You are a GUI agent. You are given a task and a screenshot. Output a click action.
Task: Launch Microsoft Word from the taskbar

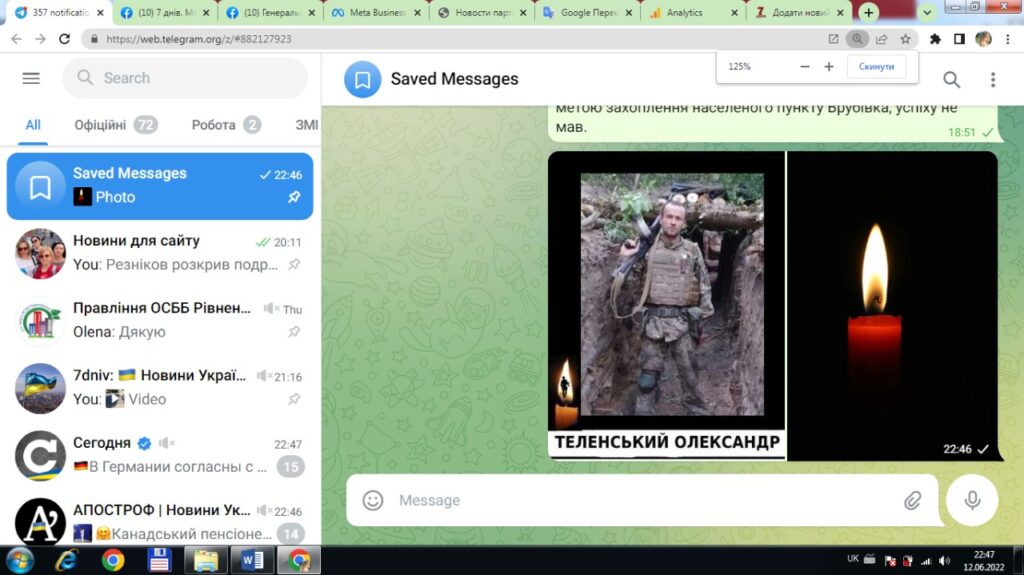(253, 560)
